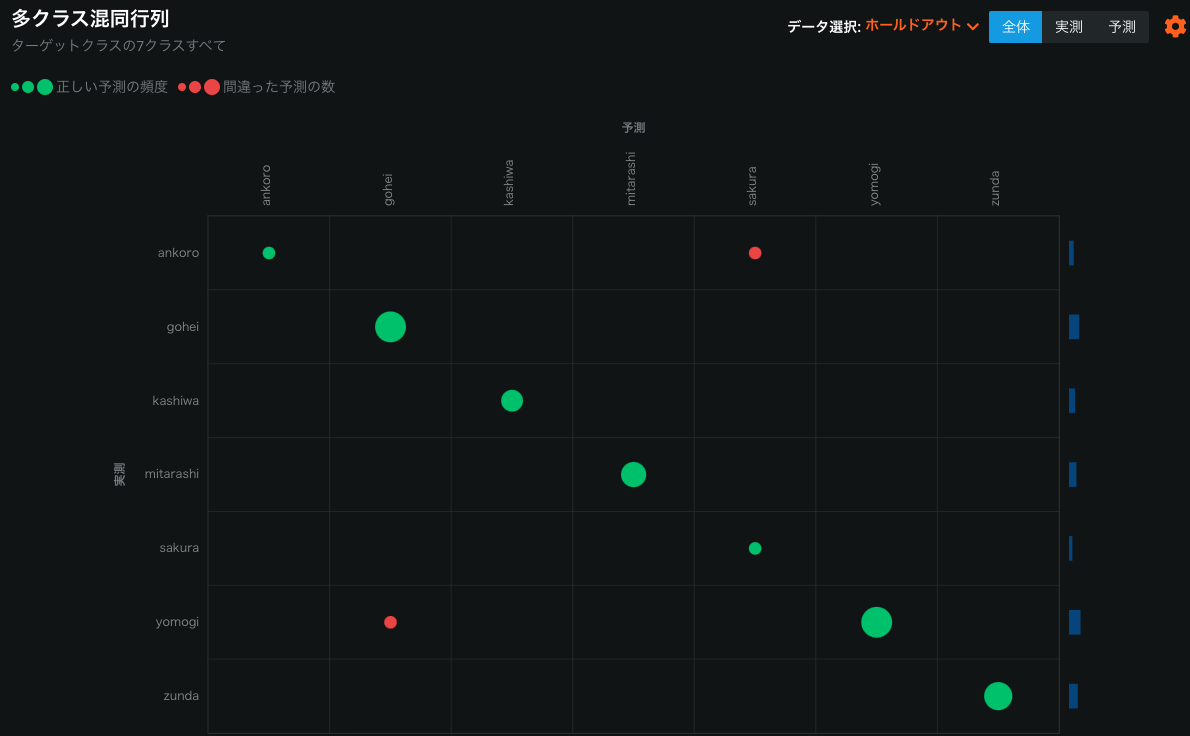Click the 正しい予測の頻度 legend label
1190x736 pixels.
pyautogui.click(x=112, y=86)
